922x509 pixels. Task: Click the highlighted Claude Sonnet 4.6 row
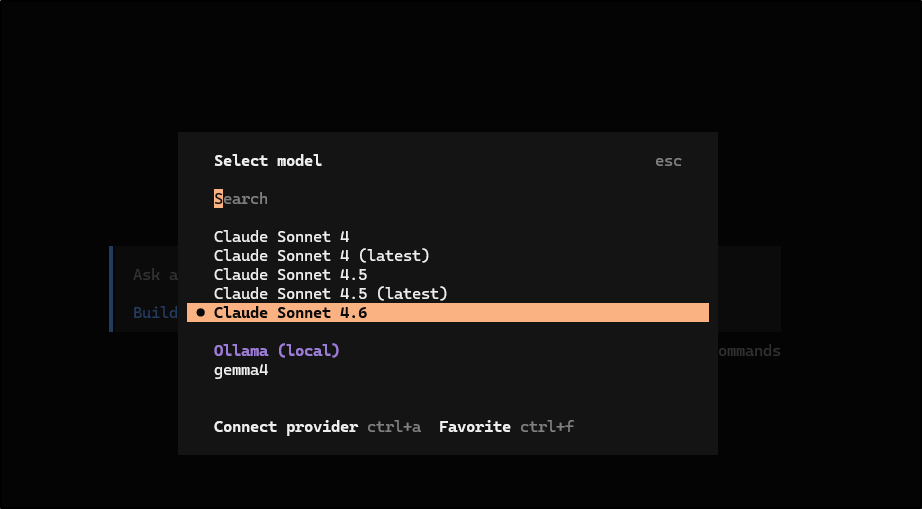pos(448,313)
